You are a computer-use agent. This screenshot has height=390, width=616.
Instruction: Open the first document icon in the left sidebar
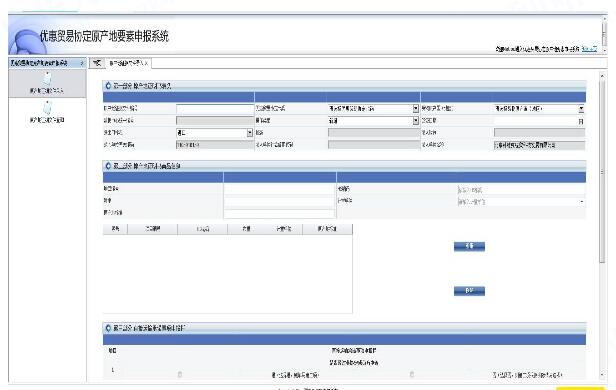[47, 78]
